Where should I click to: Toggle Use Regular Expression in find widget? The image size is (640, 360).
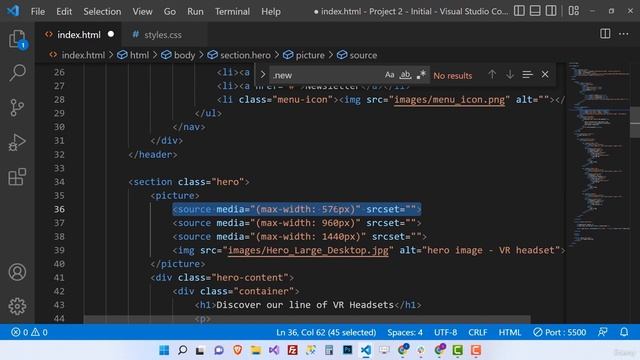tap(421, 75)
